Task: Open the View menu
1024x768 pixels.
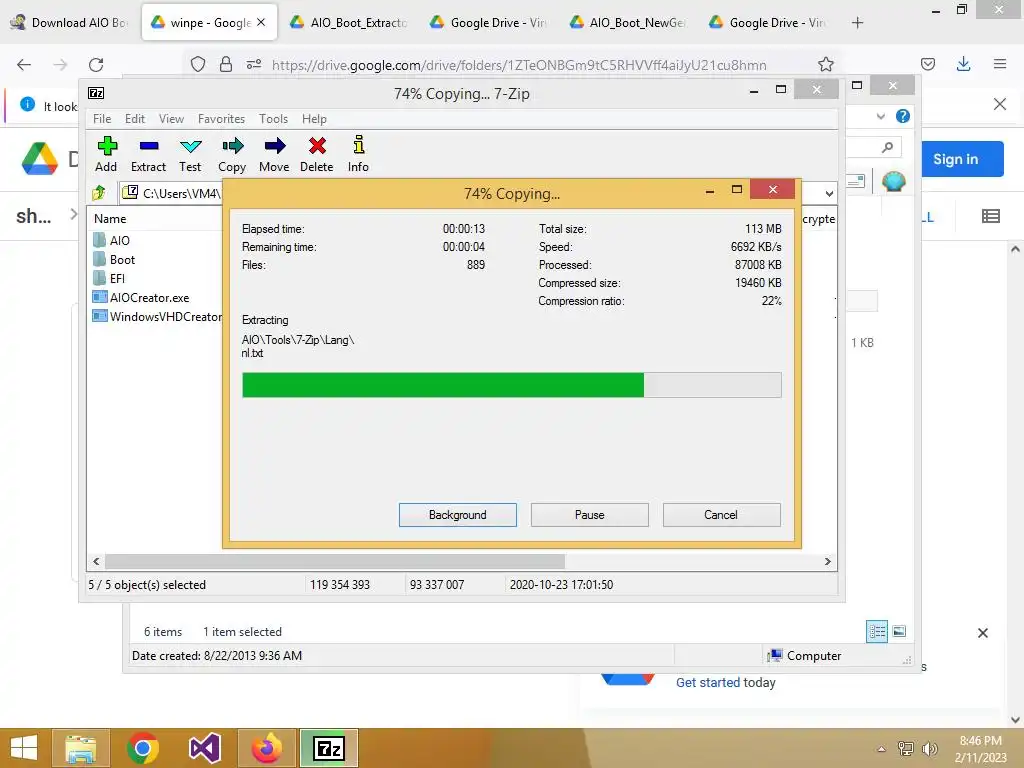Action: [x=171, y=119]
